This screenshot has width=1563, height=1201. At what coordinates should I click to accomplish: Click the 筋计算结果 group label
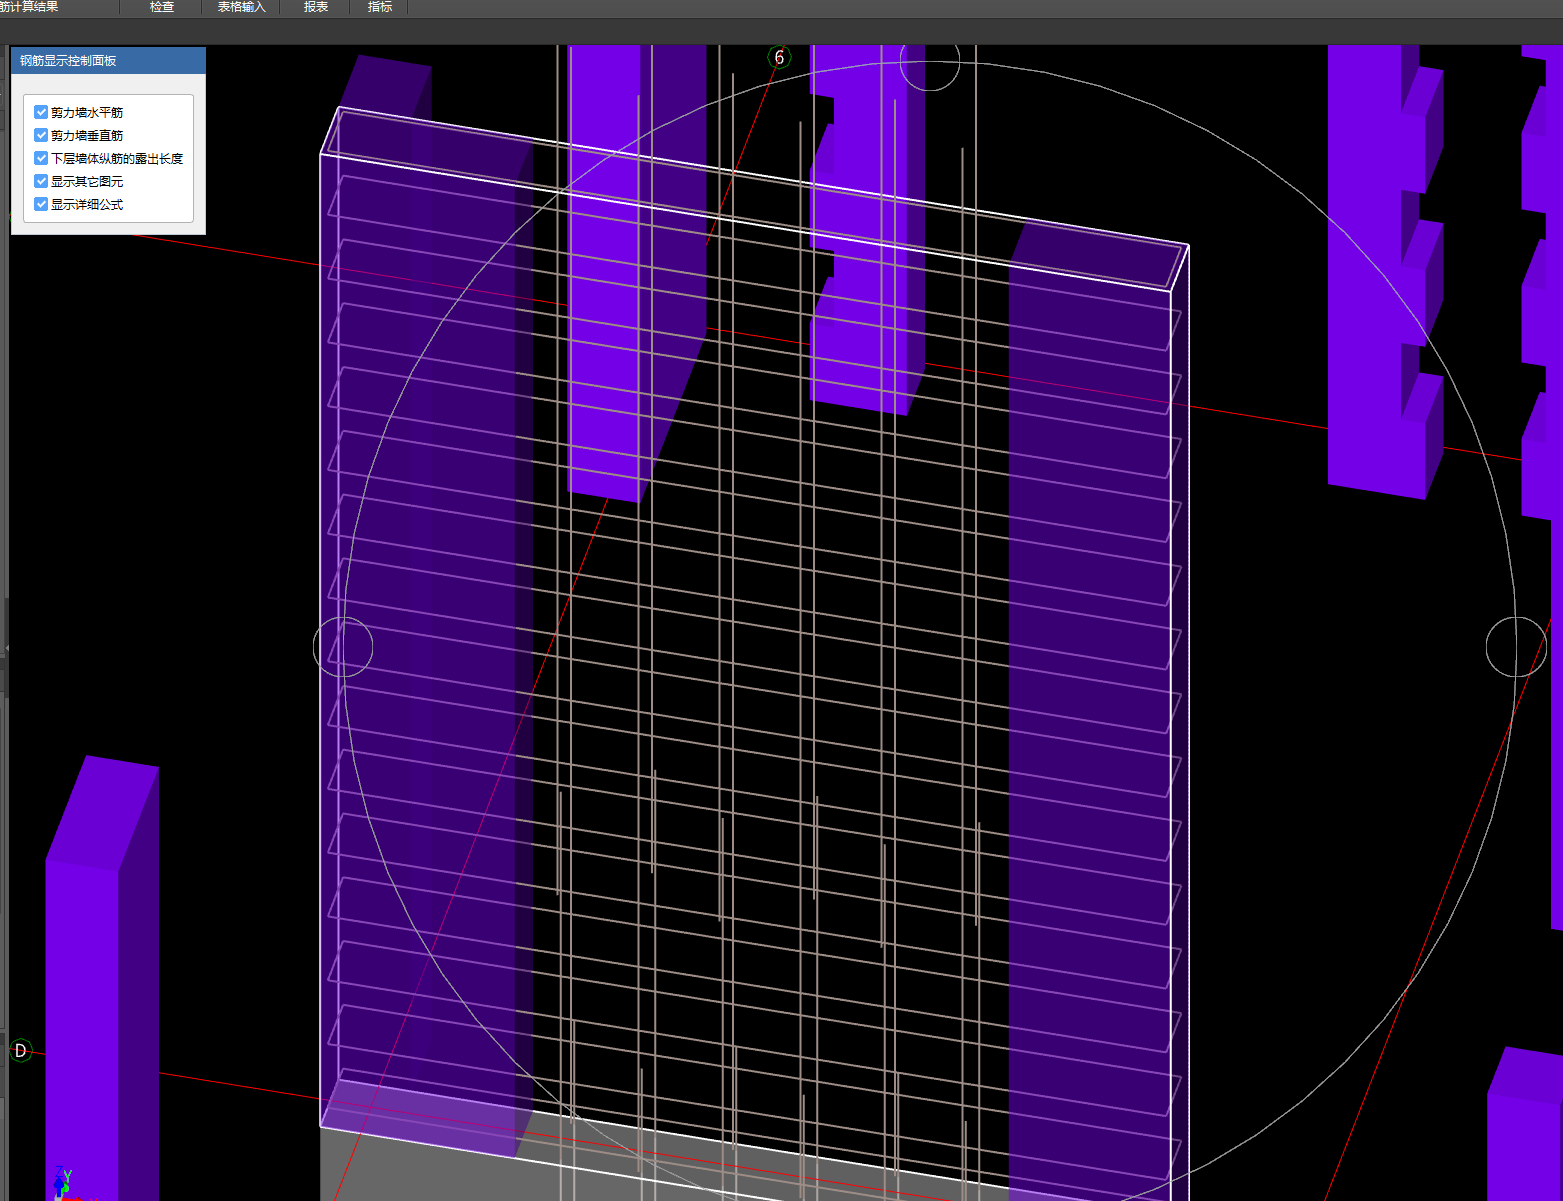[x=29, y=7]
